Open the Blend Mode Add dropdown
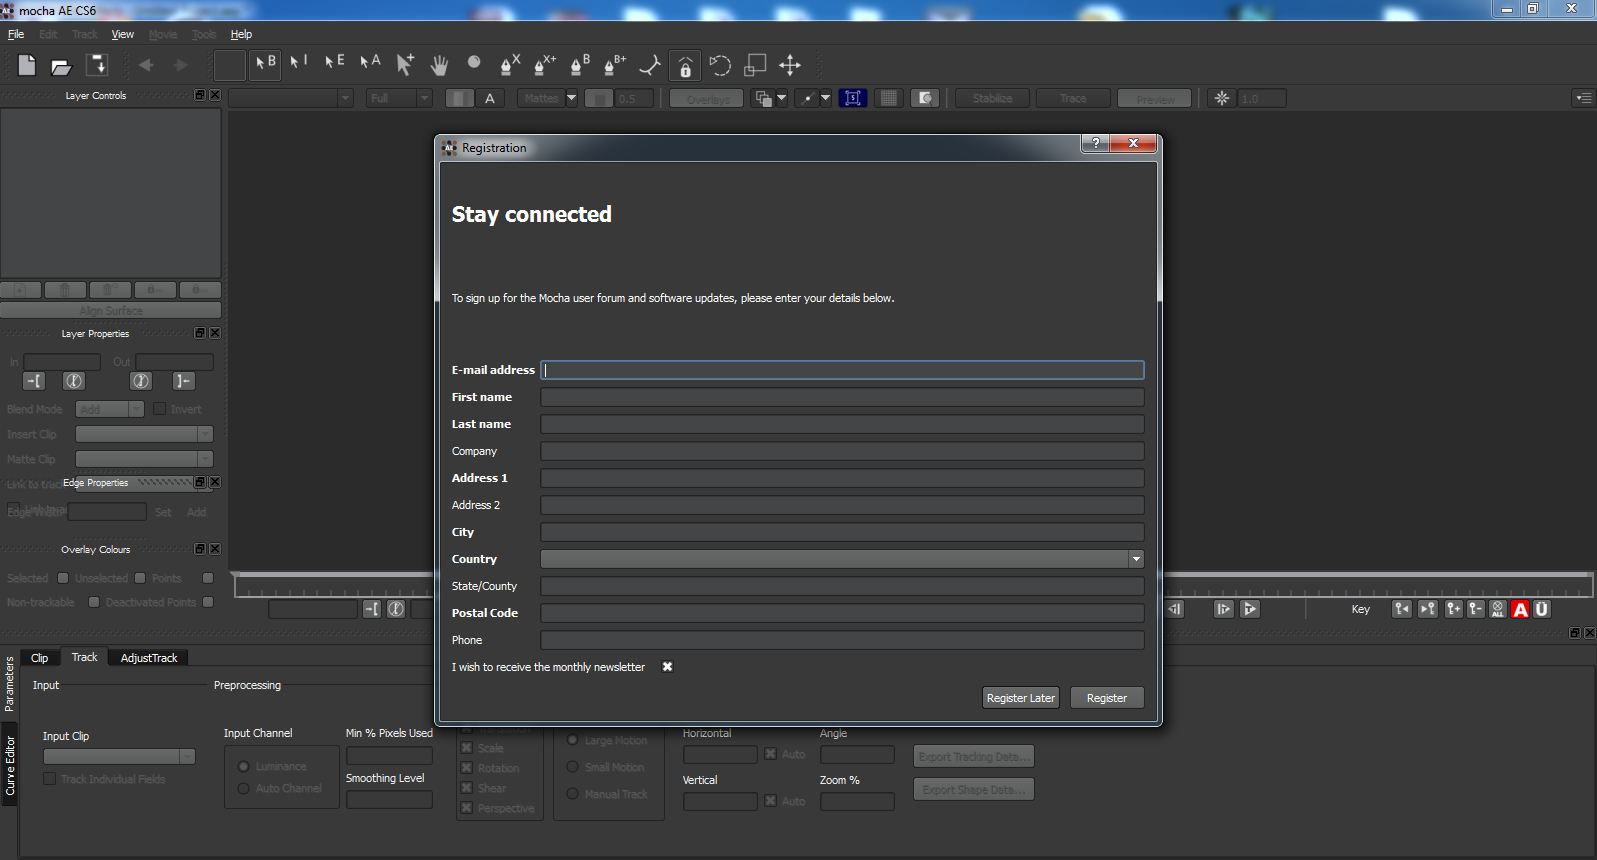Image resolution: width=1597 pixels, height=860 pixels. pos(110,409)
